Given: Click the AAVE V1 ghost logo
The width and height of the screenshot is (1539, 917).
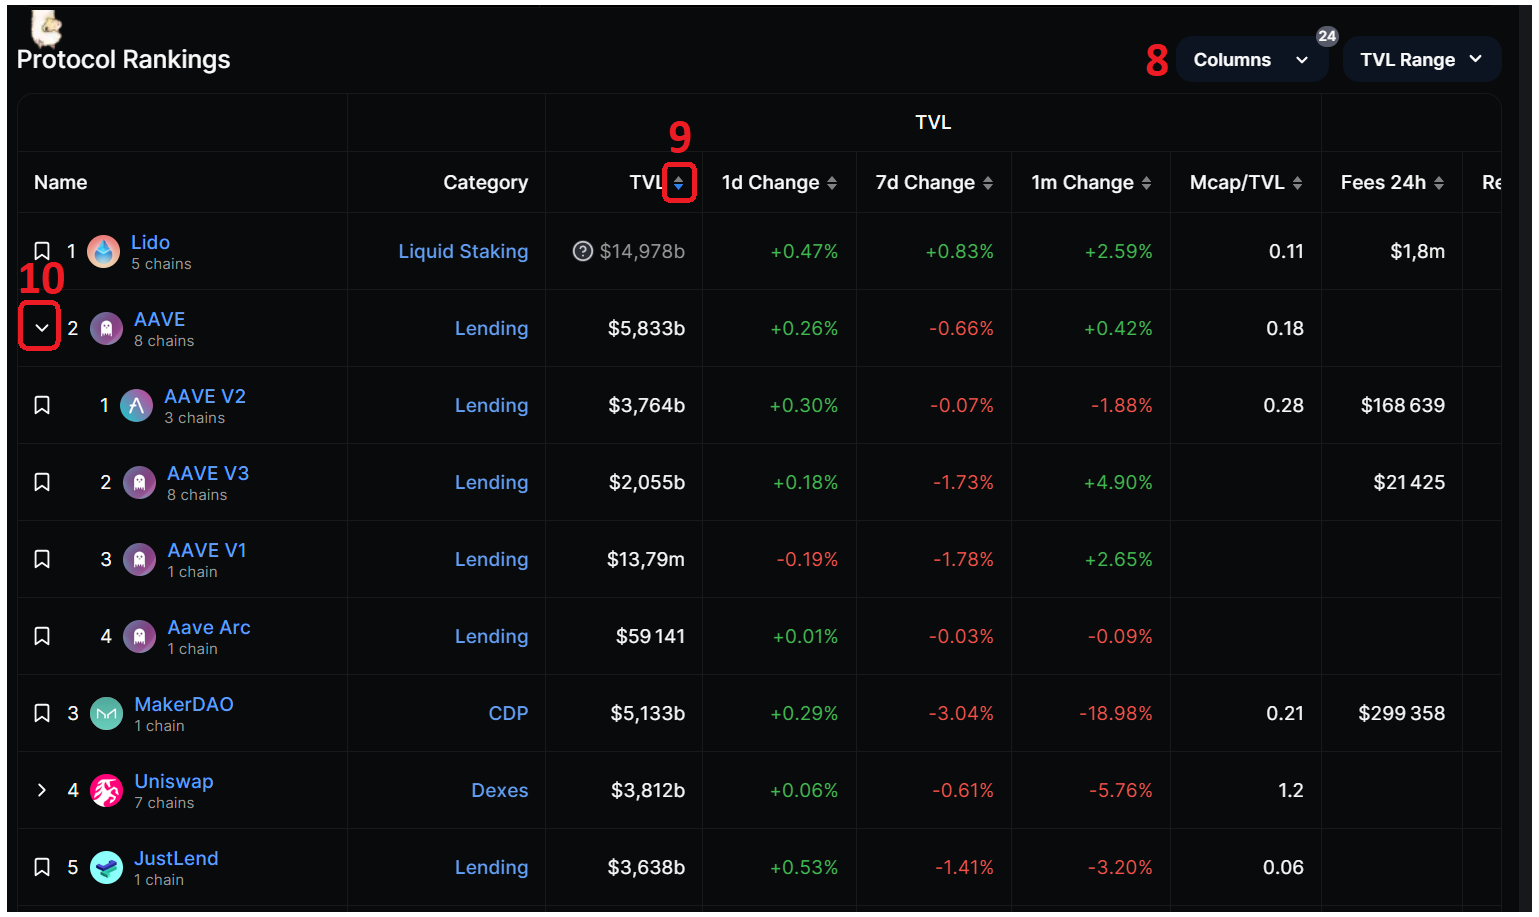Looking at the screenshot, I should point(139,559).
